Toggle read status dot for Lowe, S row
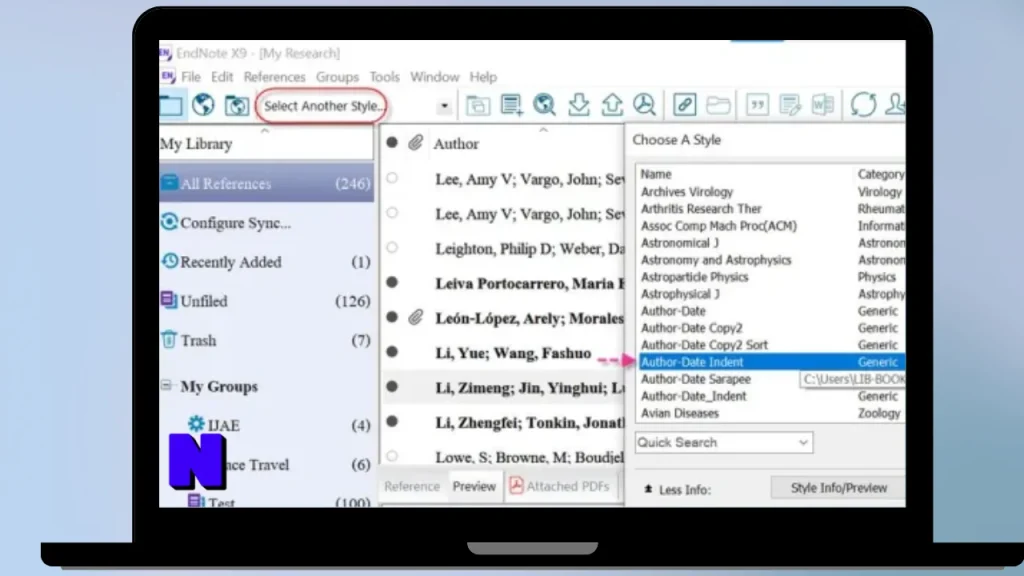1024x576 pixels. coord(392,456)
